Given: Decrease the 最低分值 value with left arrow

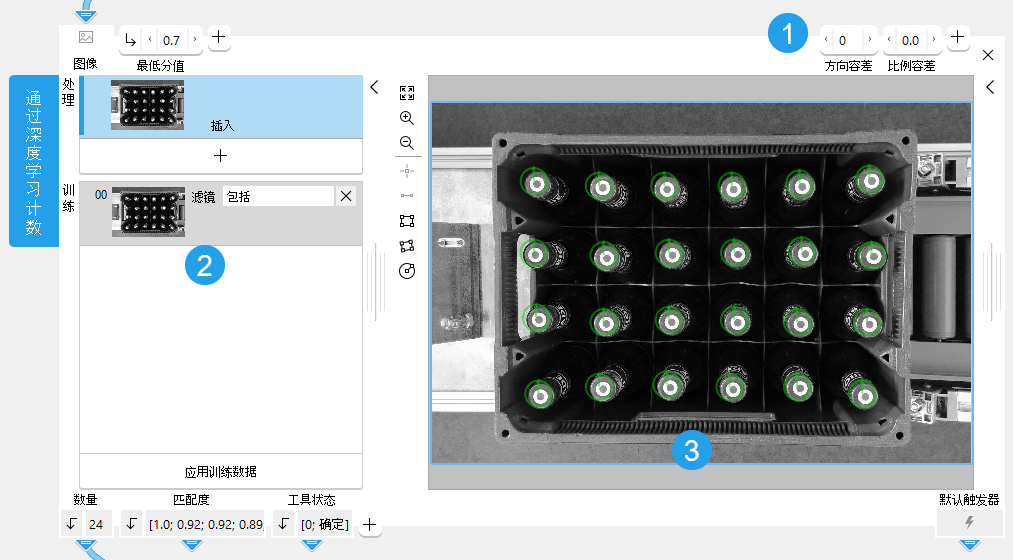Looking at the screenshot, I should [150, 40].
